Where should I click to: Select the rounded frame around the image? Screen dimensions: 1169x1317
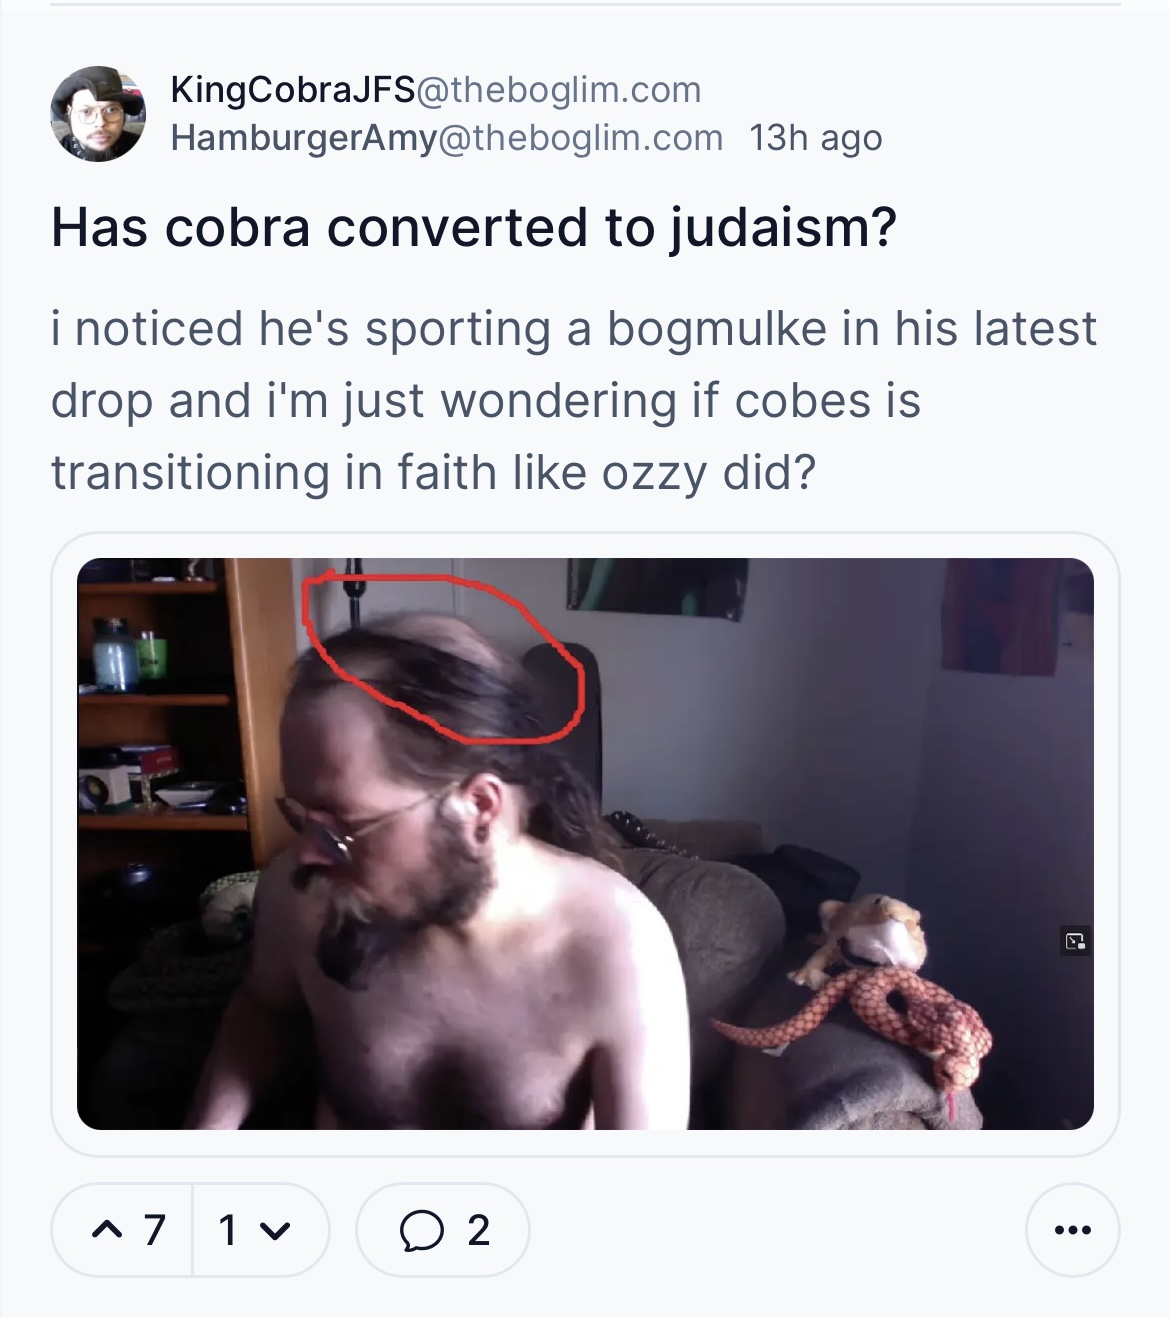(585, 844)
